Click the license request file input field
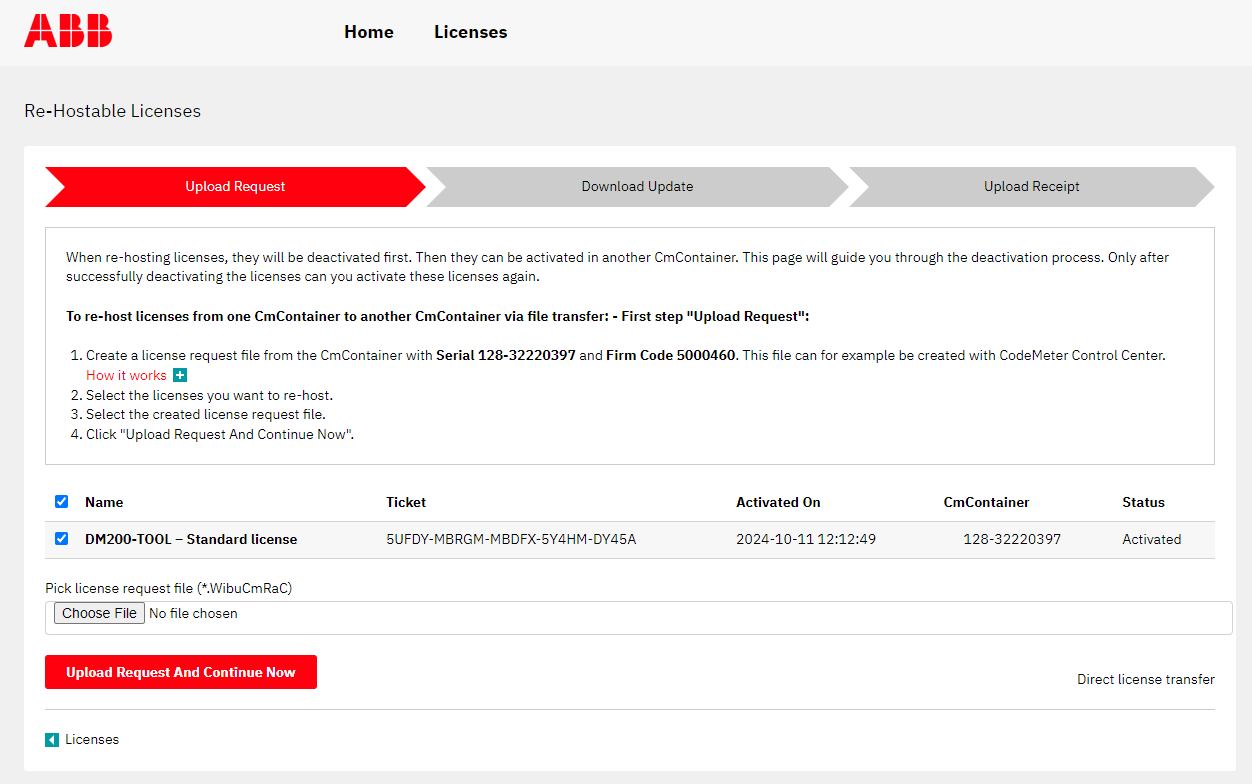The width and height of the screenshot is (1252, 784). tap(639, 618)
